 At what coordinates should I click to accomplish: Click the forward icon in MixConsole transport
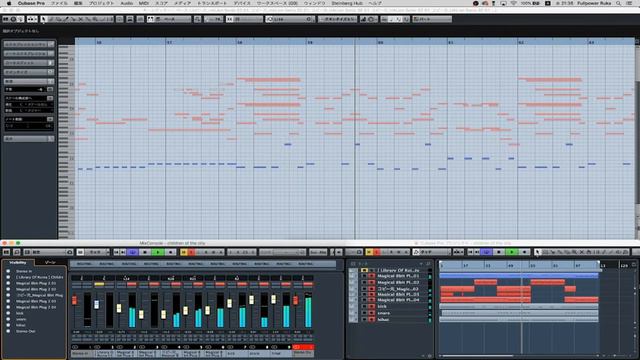[123, 252]
